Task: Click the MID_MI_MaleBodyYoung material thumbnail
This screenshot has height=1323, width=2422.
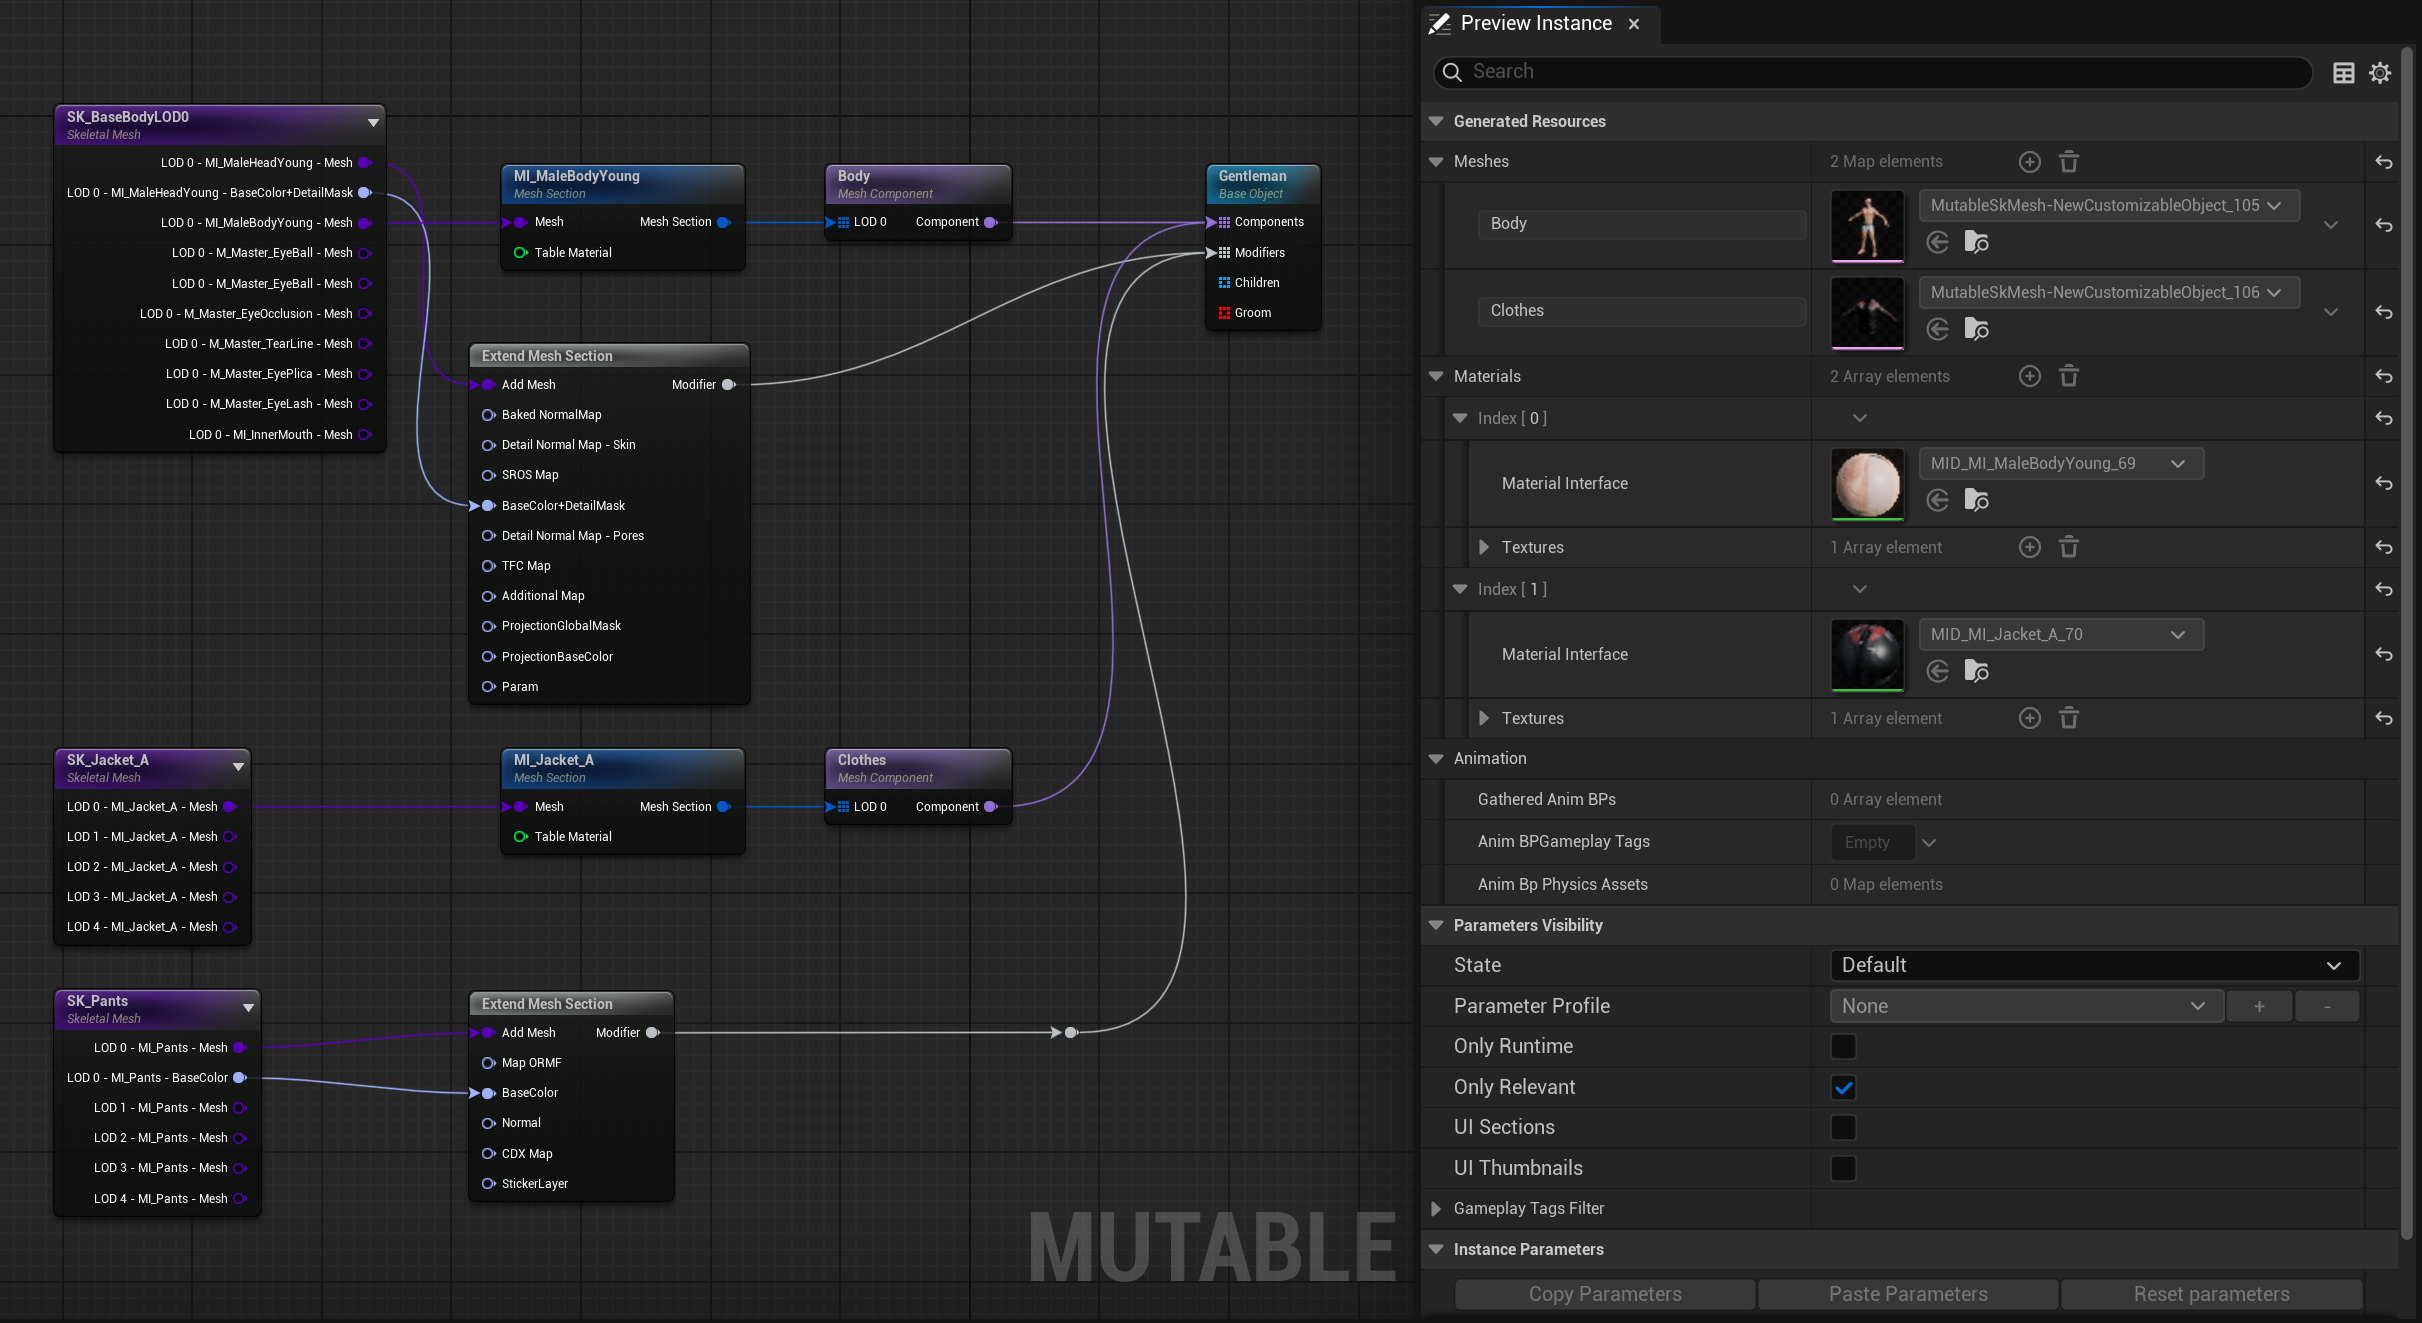Action: coord(1867,484)
